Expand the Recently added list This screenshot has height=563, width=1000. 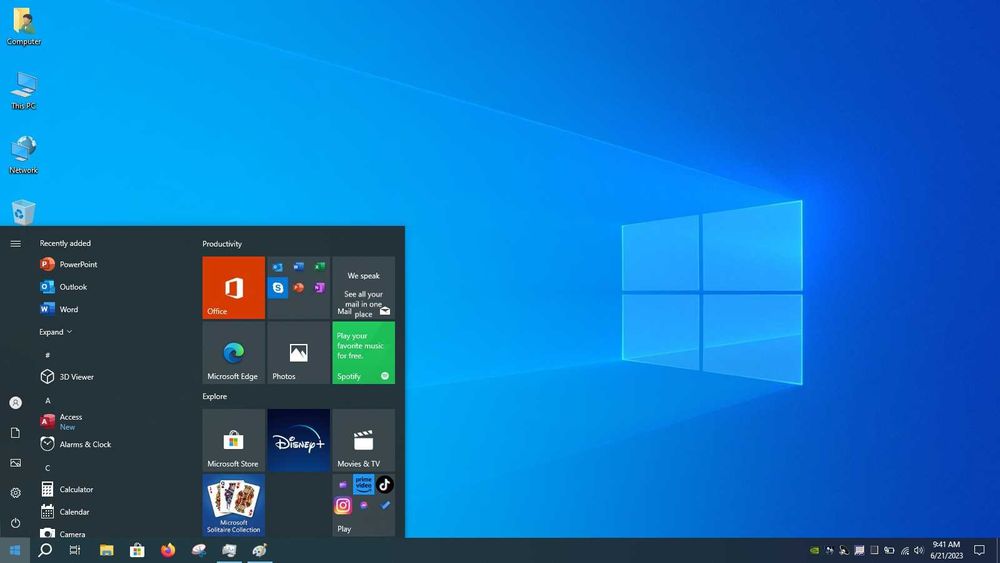pyautogui.click(x=55, y=332)
